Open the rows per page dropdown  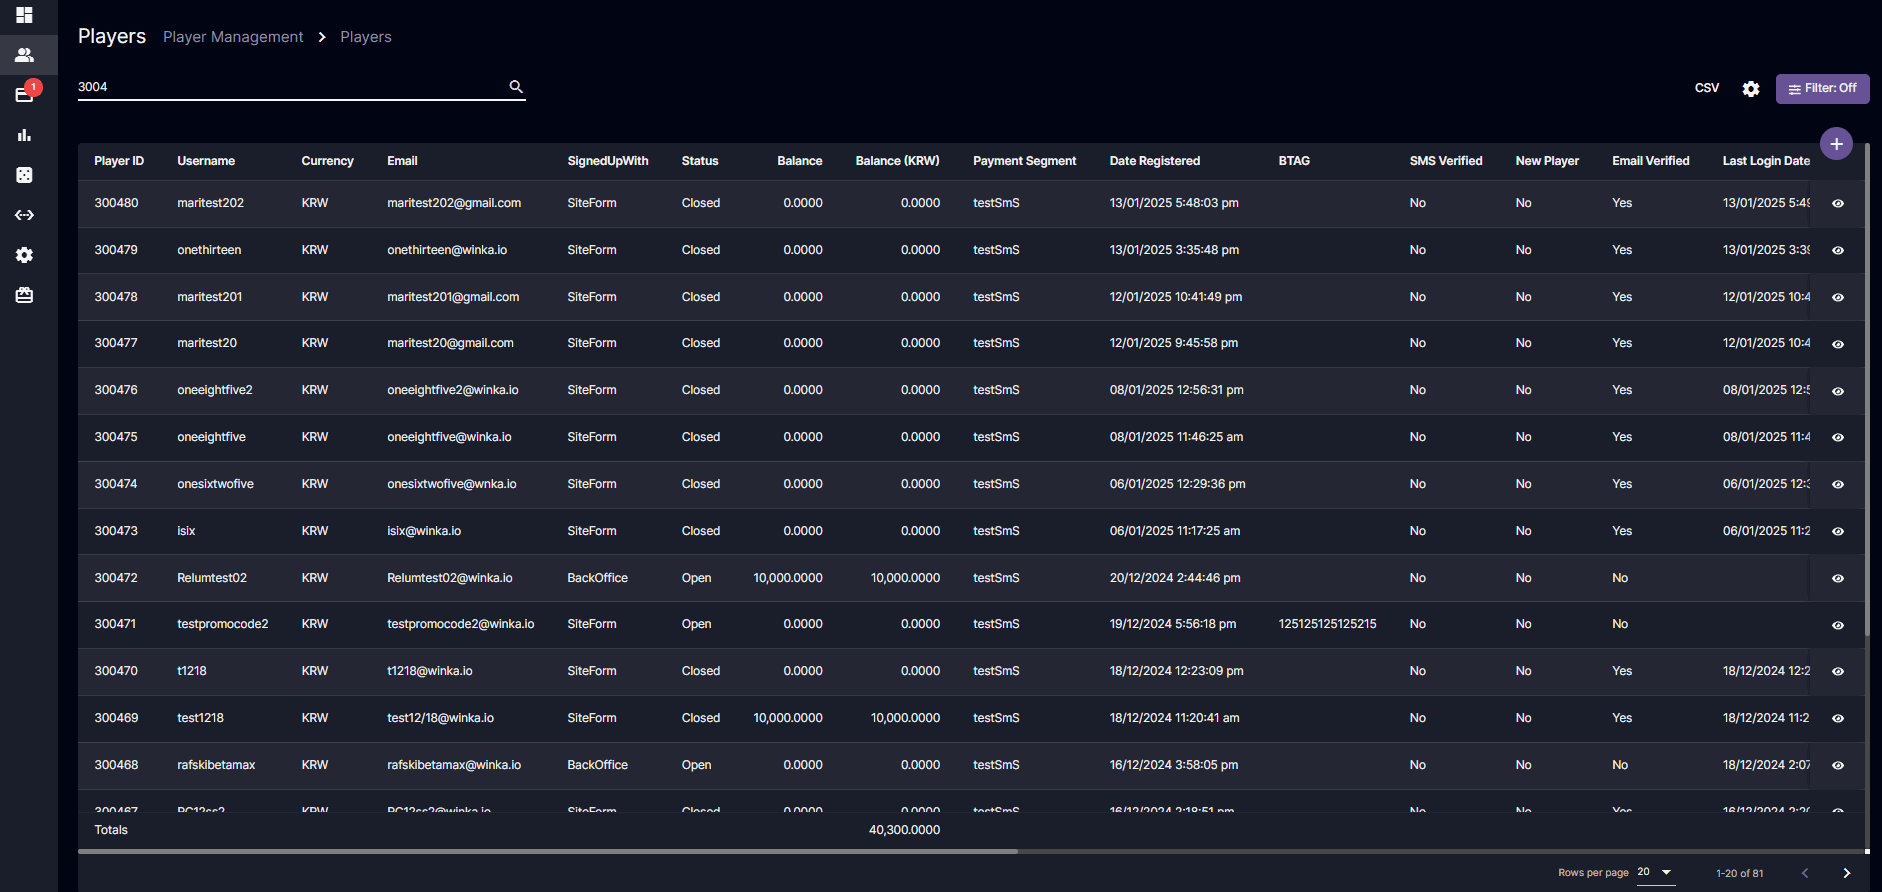coord(1655,873)
